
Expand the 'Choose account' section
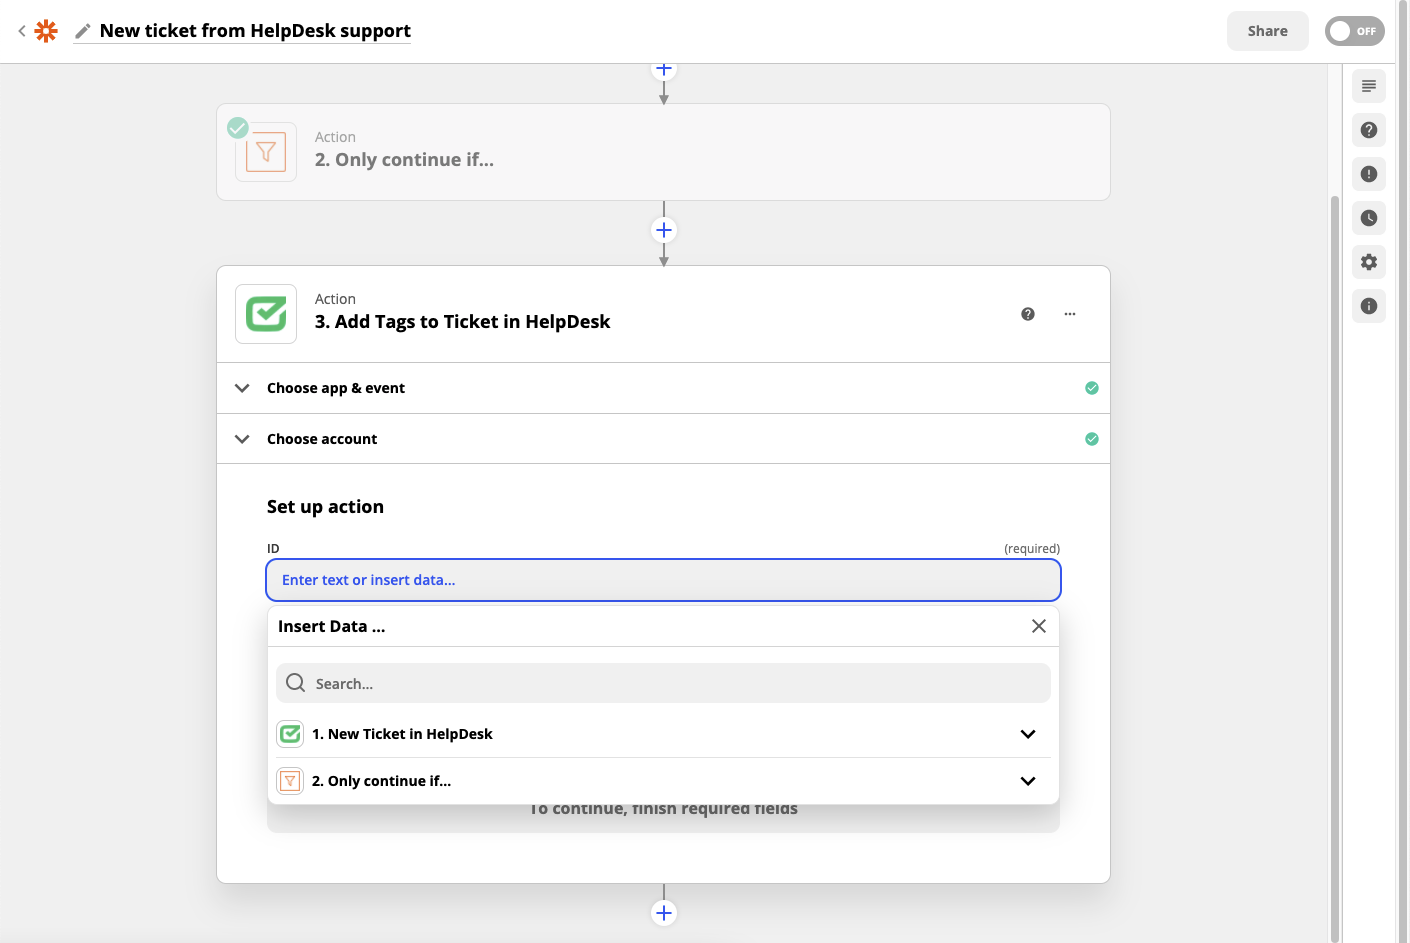(x=663, y=439)
